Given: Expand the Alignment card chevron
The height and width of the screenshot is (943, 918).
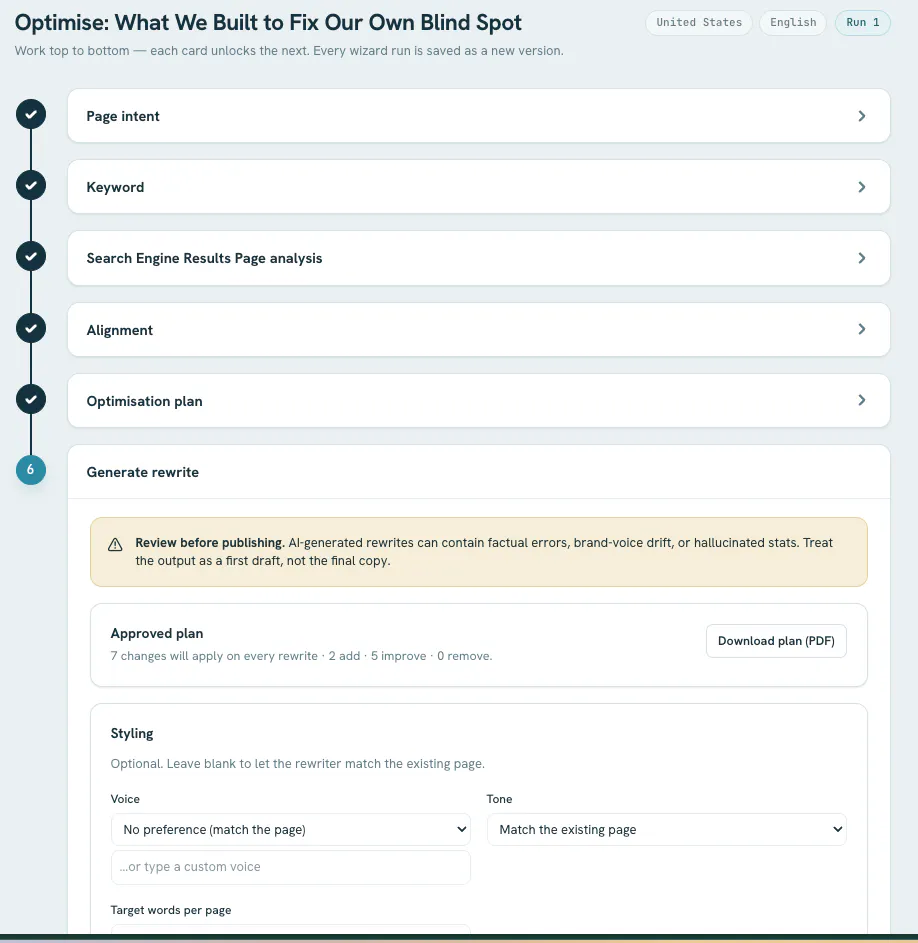Looking at the screenshot, I should (x=861, y=329).
